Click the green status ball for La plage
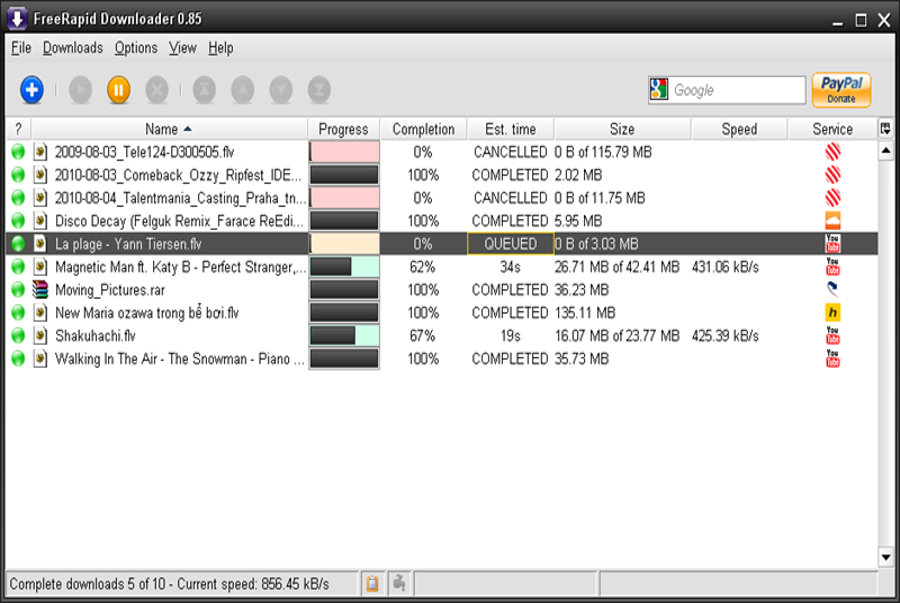This screenshot has width=900, height=603. (18, 244)
